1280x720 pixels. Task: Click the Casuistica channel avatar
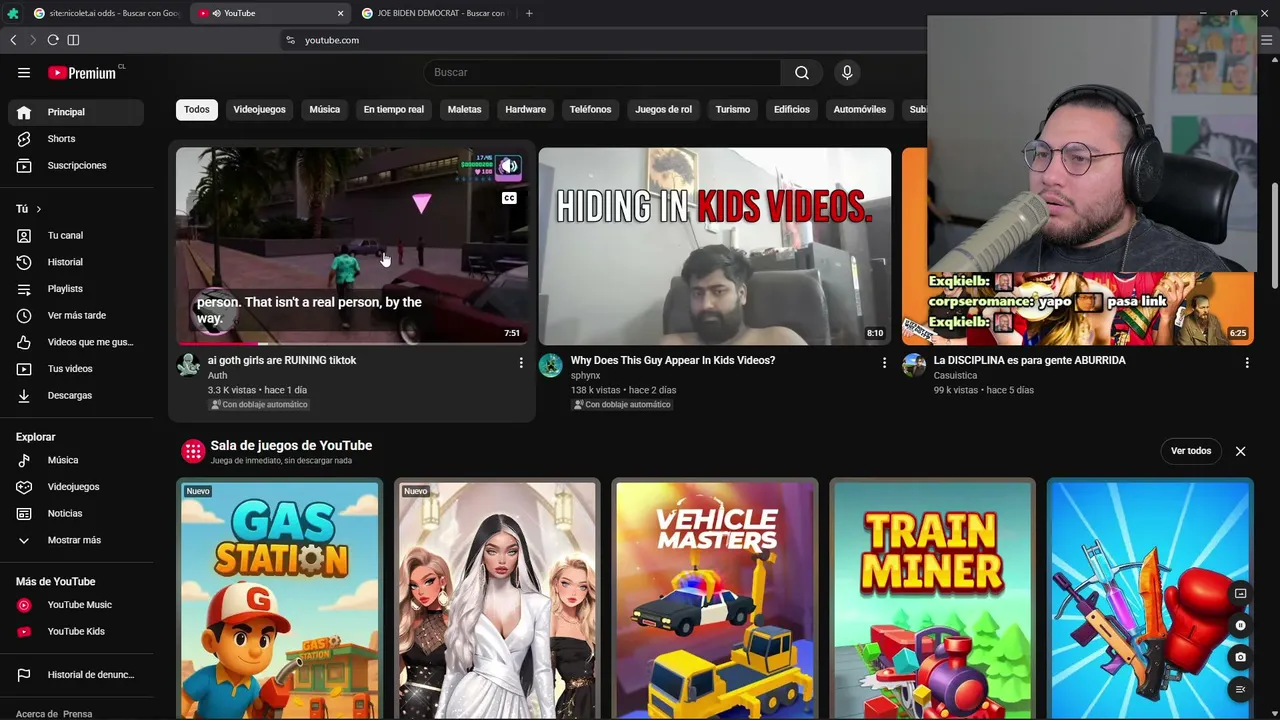[914, 365]
